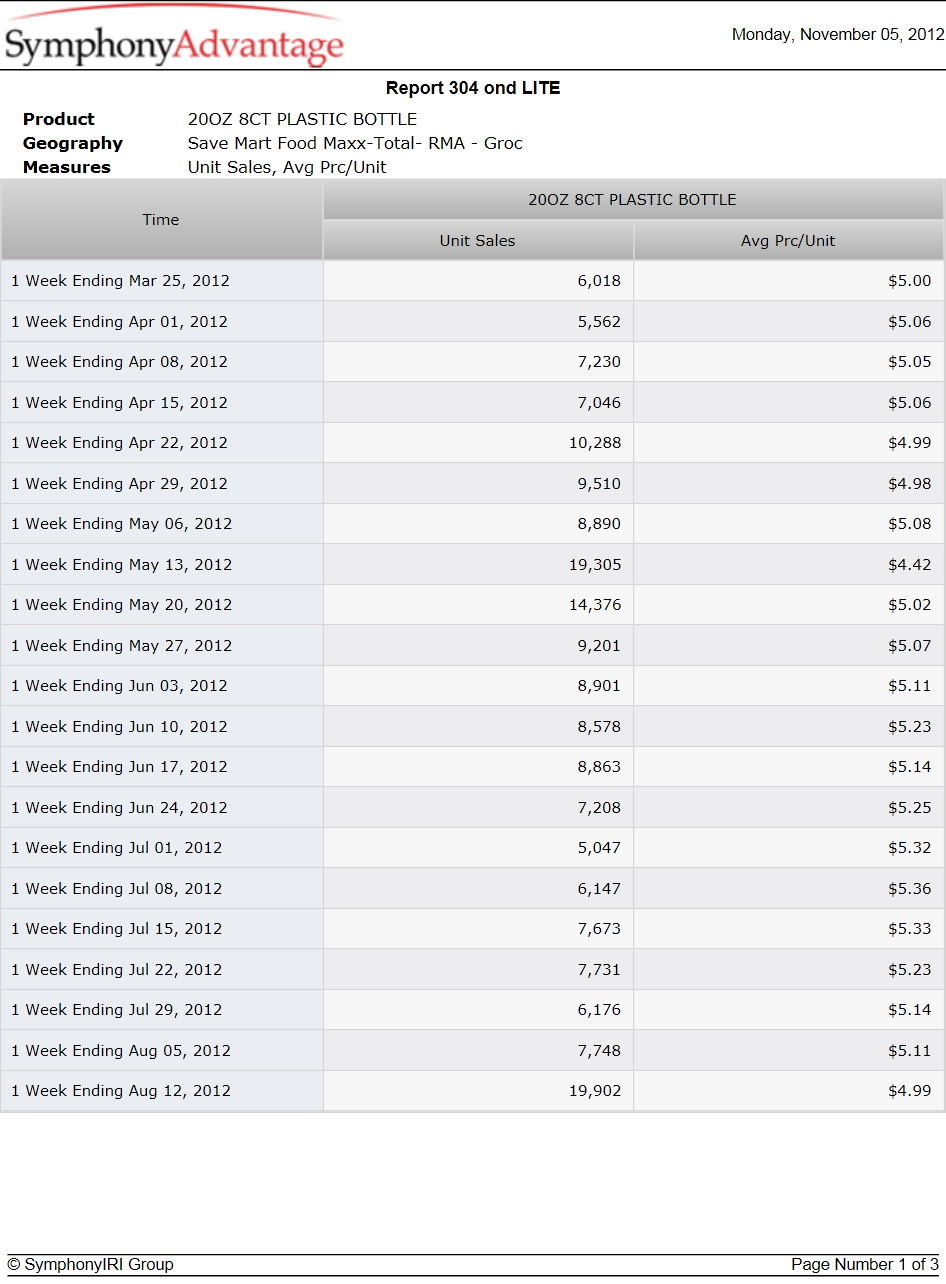Select the row label 1 Week Ending Jun 03, 2012
This screenshot has height=1284, width=946.
click(x=119, y=686)
